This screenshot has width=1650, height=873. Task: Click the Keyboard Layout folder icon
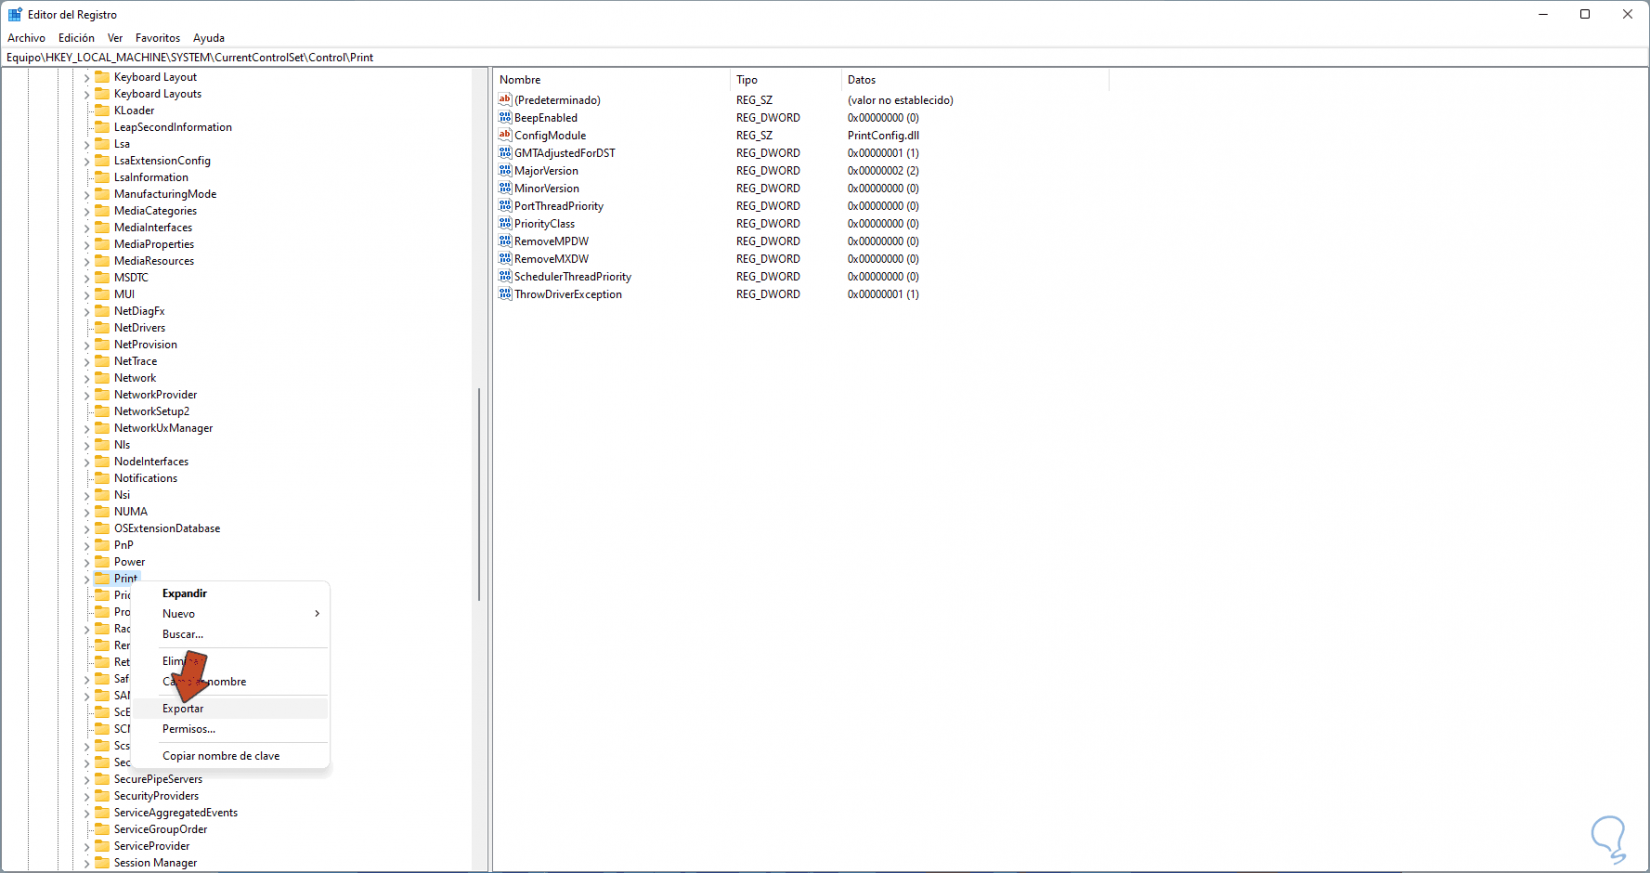pos(102,77)
